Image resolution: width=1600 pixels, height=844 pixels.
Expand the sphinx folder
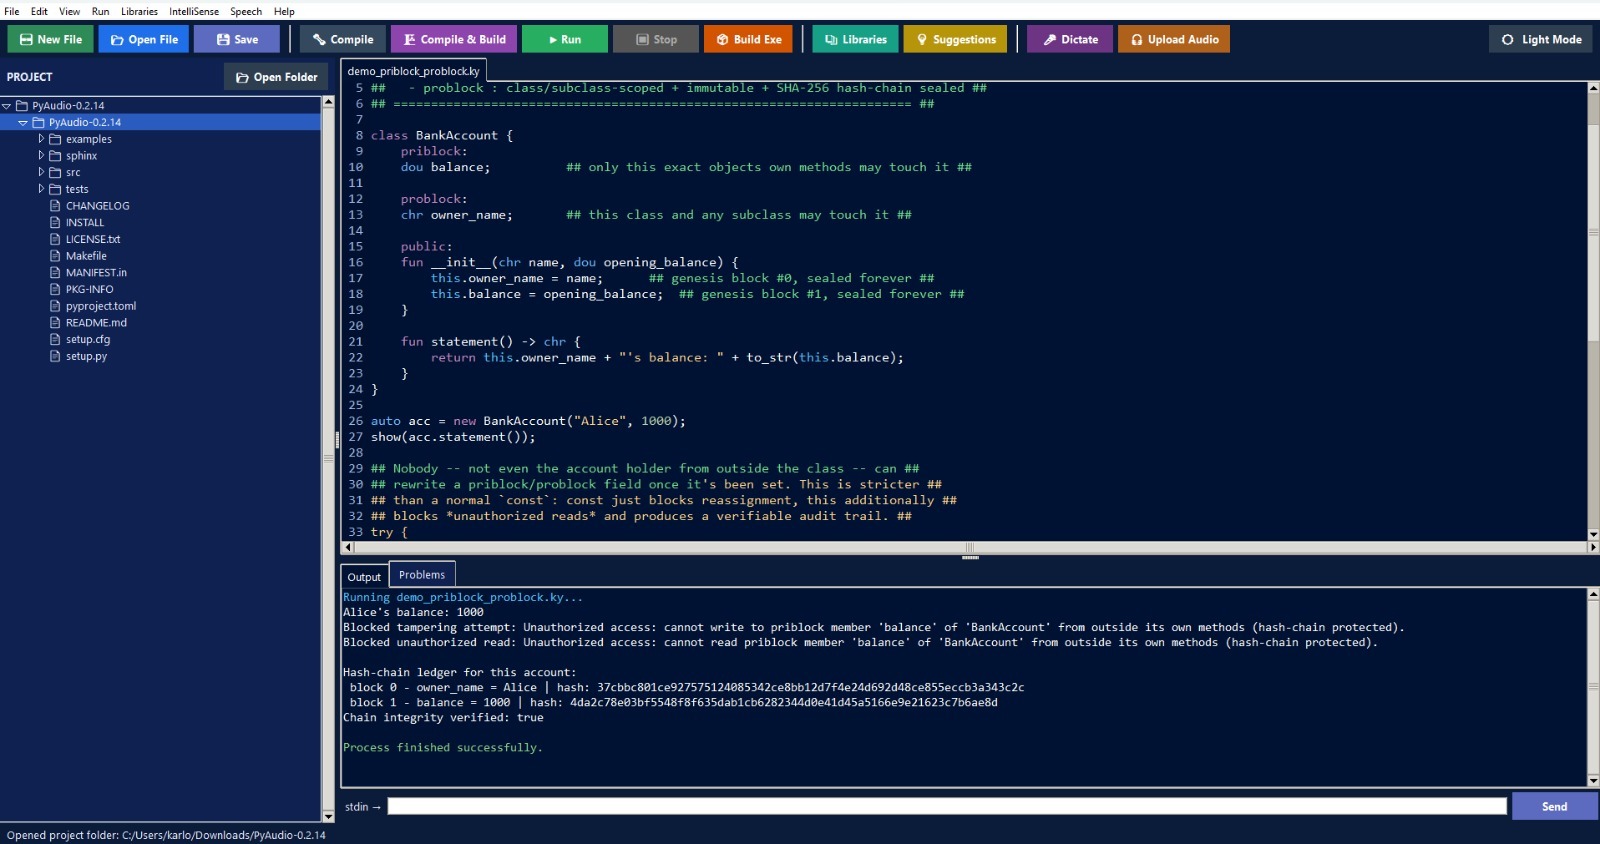tap(41, 155)
